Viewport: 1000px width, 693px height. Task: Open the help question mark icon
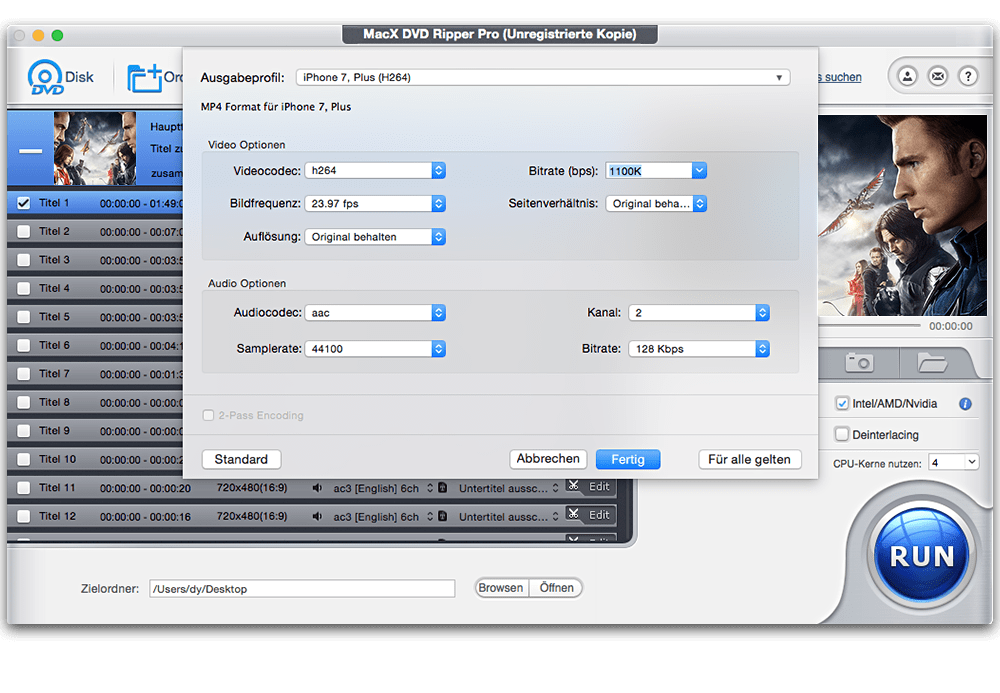[967, 75]
